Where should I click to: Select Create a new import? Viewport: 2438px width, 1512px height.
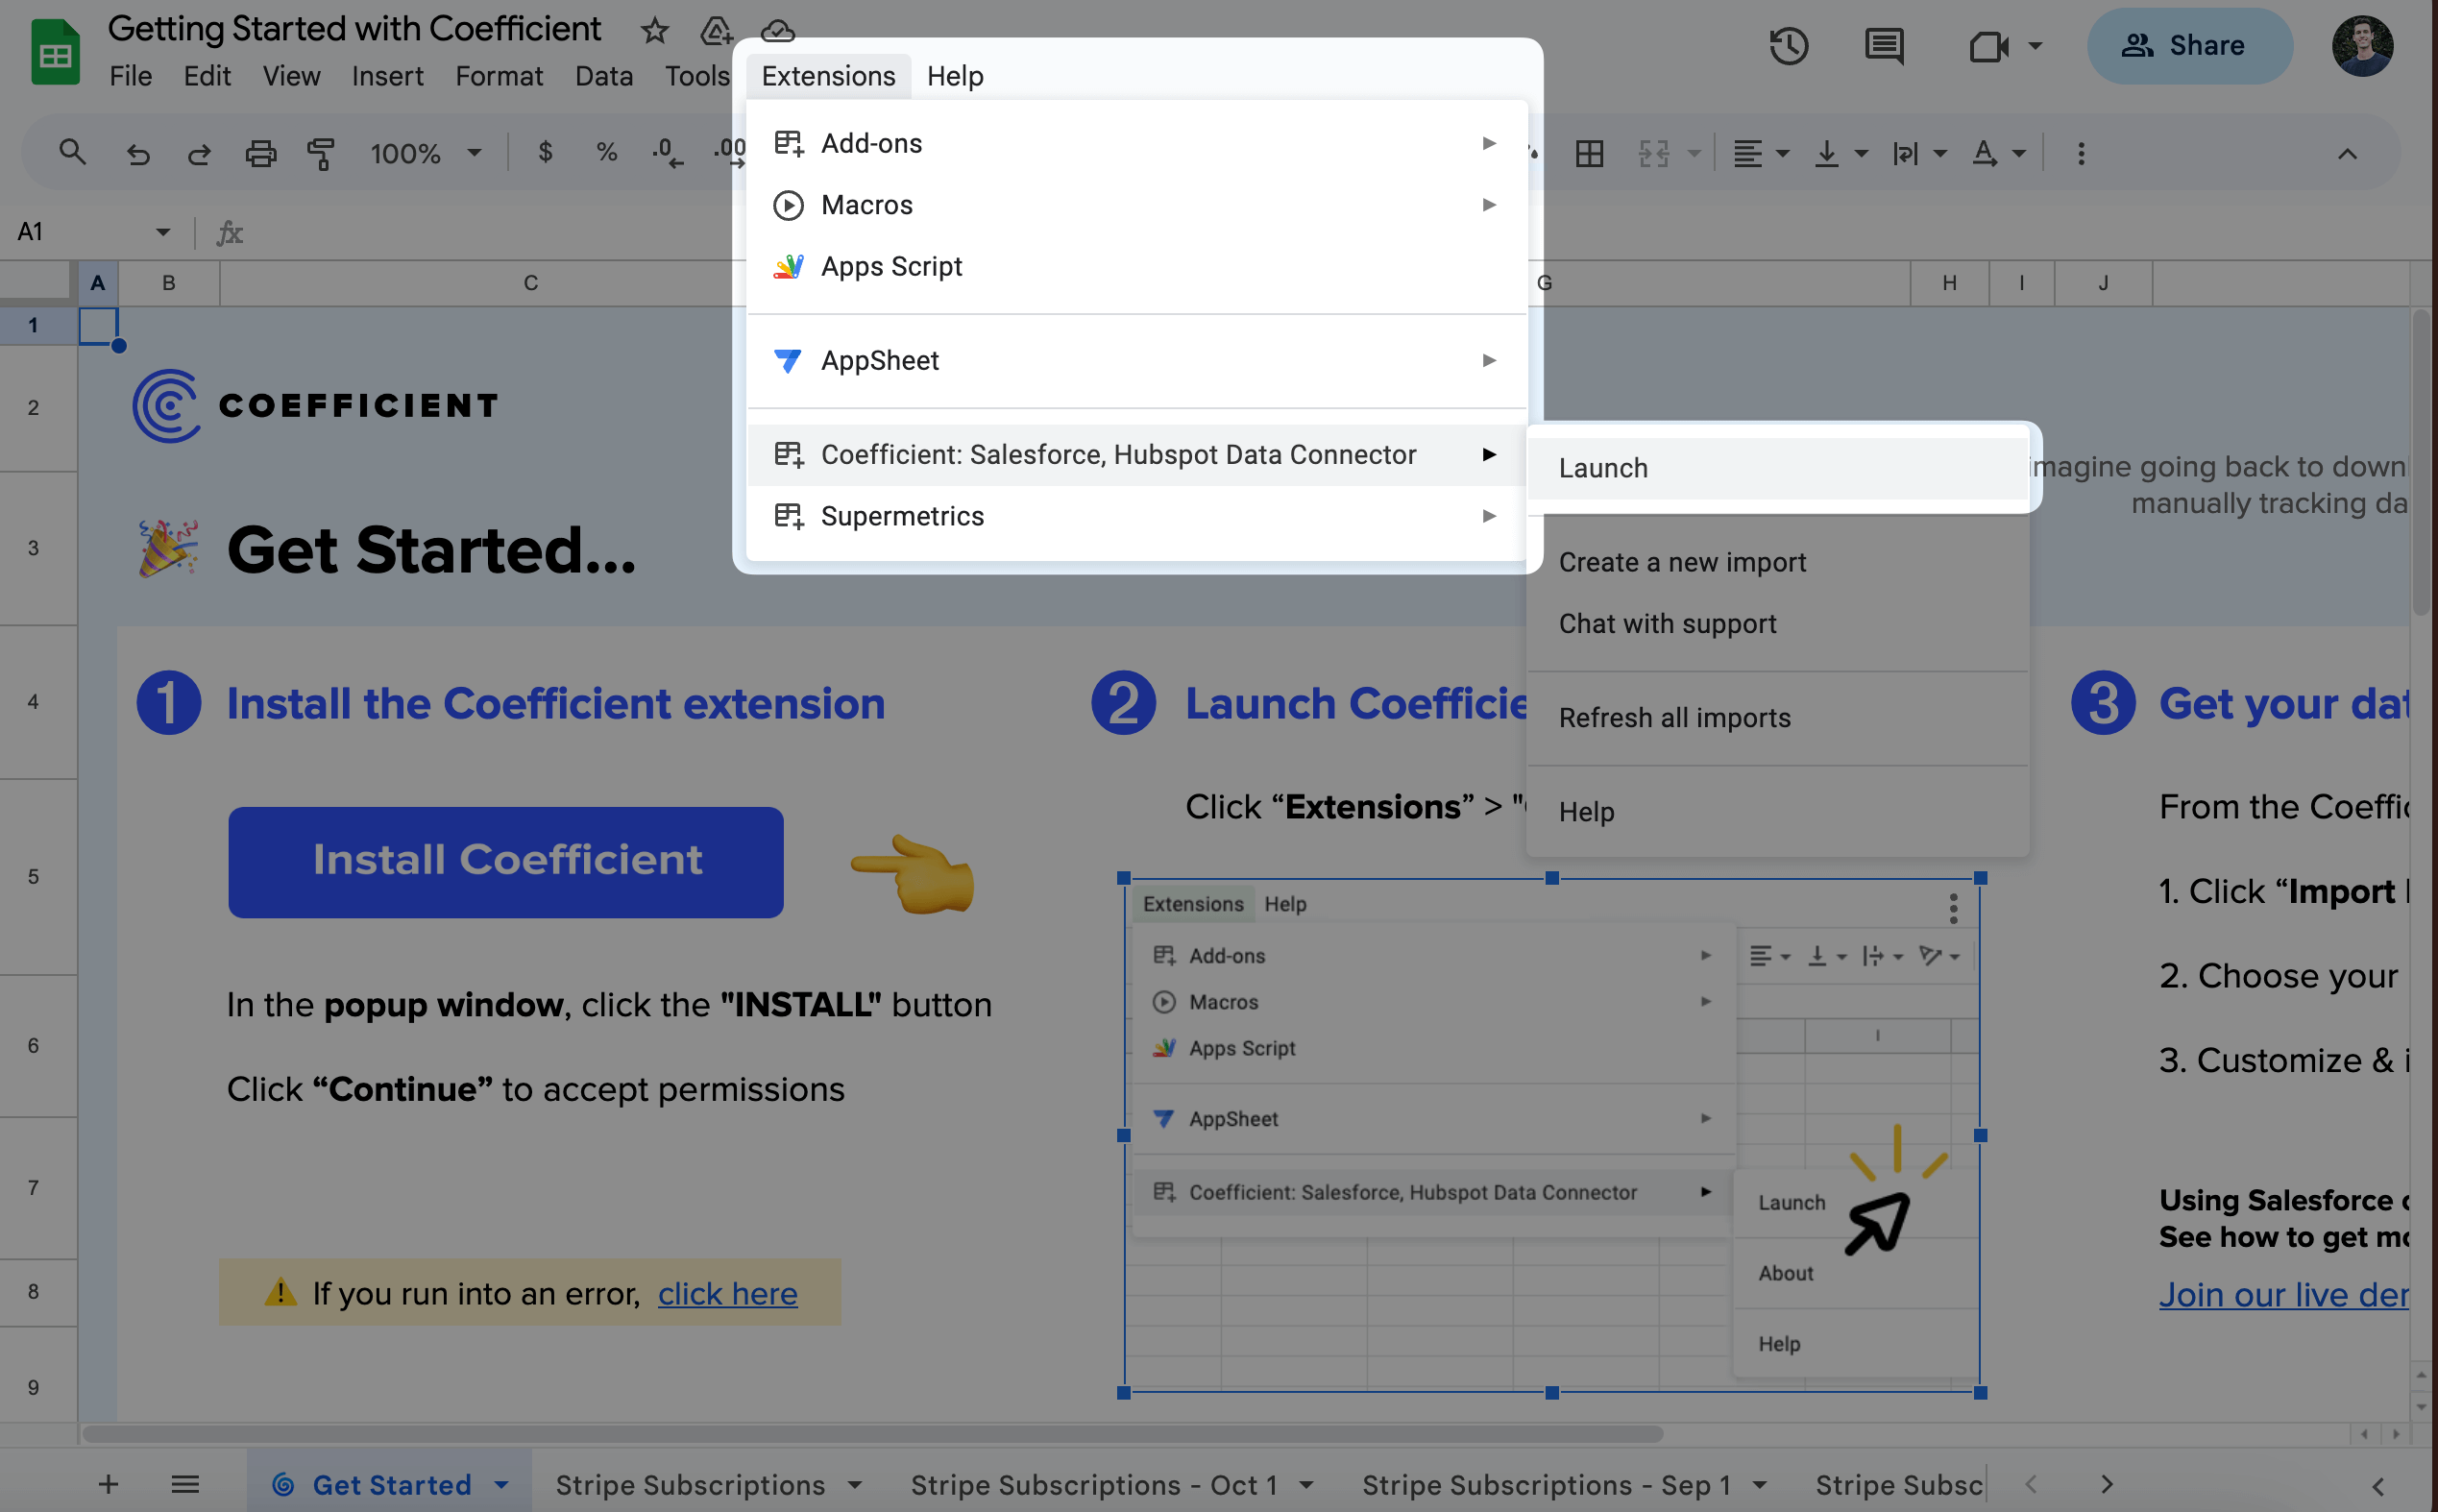(1777, 562)
